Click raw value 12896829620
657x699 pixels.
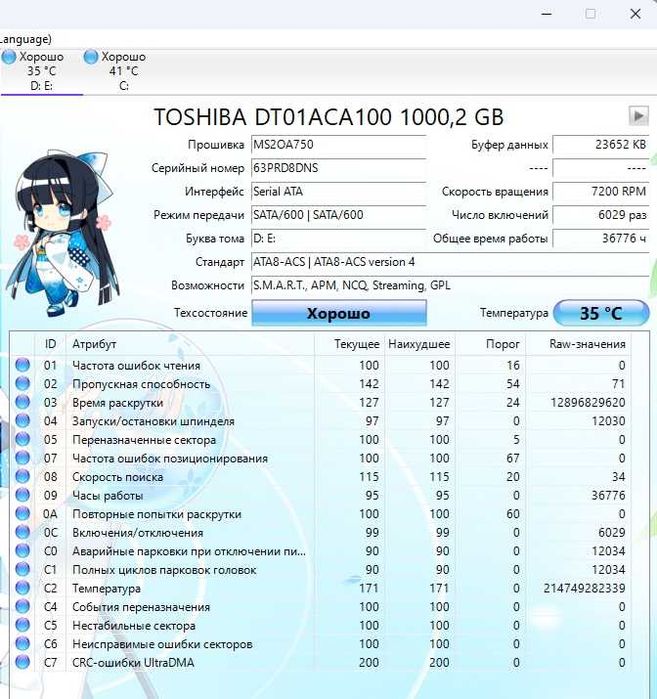(x=588, y=403)
